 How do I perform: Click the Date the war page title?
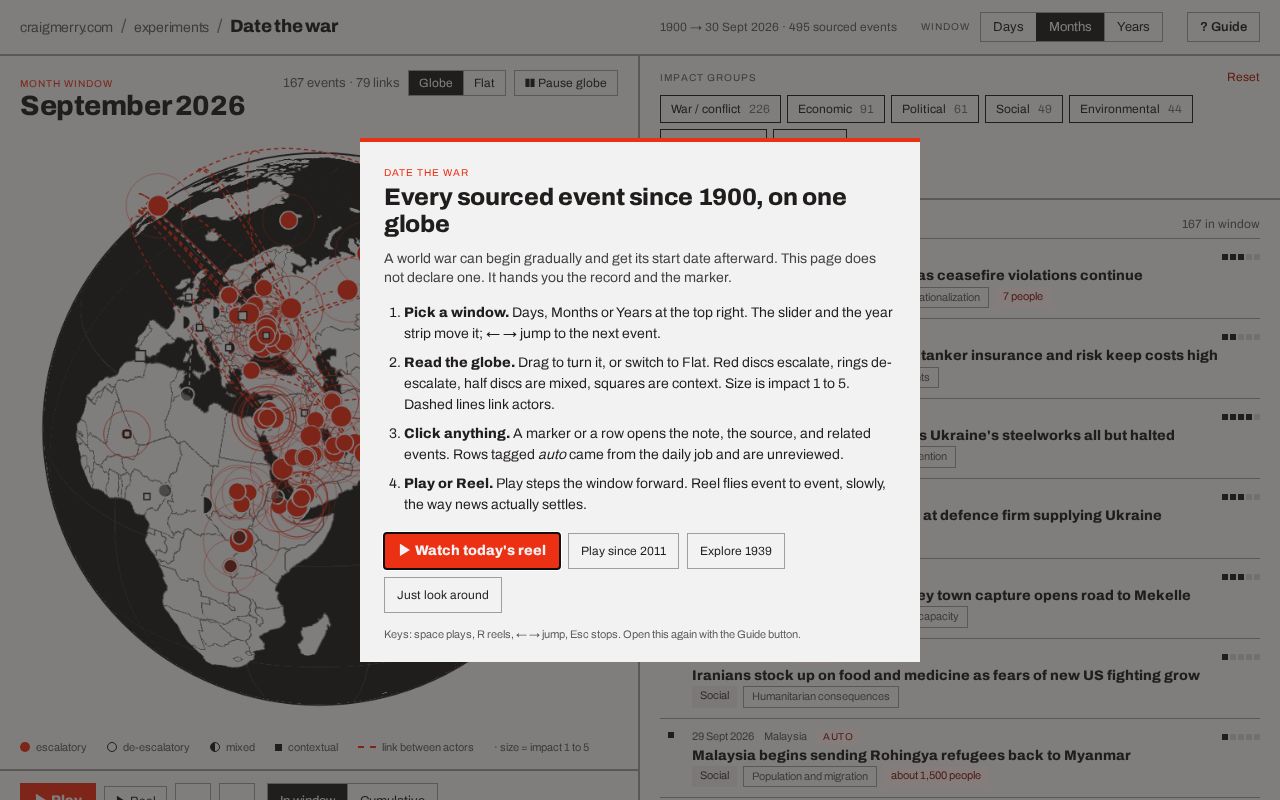tap(284, 27)
